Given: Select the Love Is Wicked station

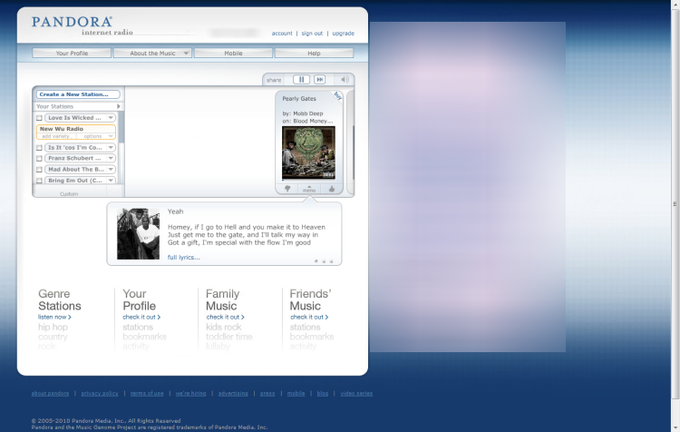Looking at the screenshot, I should pyautogui.click(x=75, y=118).
